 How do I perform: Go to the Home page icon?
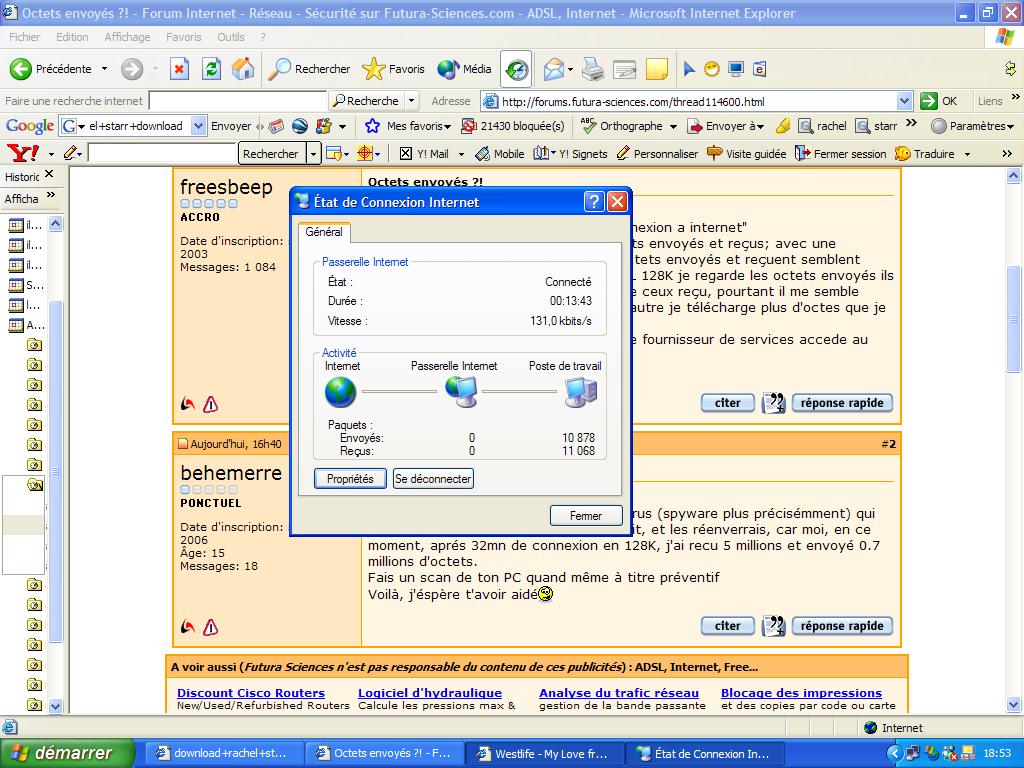coord(243,69)
